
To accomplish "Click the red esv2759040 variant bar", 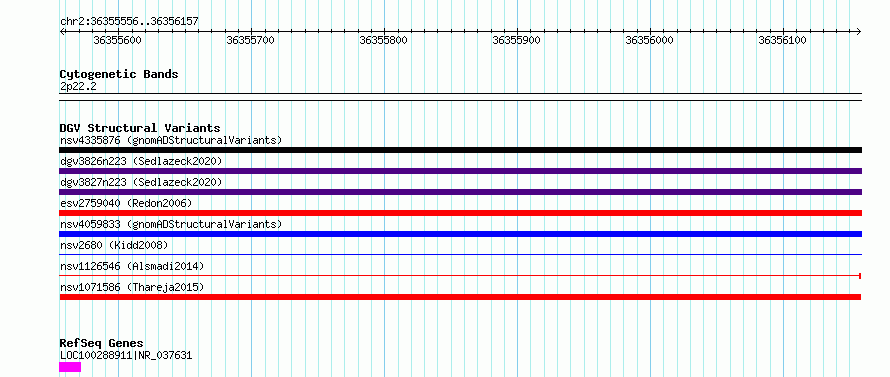I will click(460, 213).
